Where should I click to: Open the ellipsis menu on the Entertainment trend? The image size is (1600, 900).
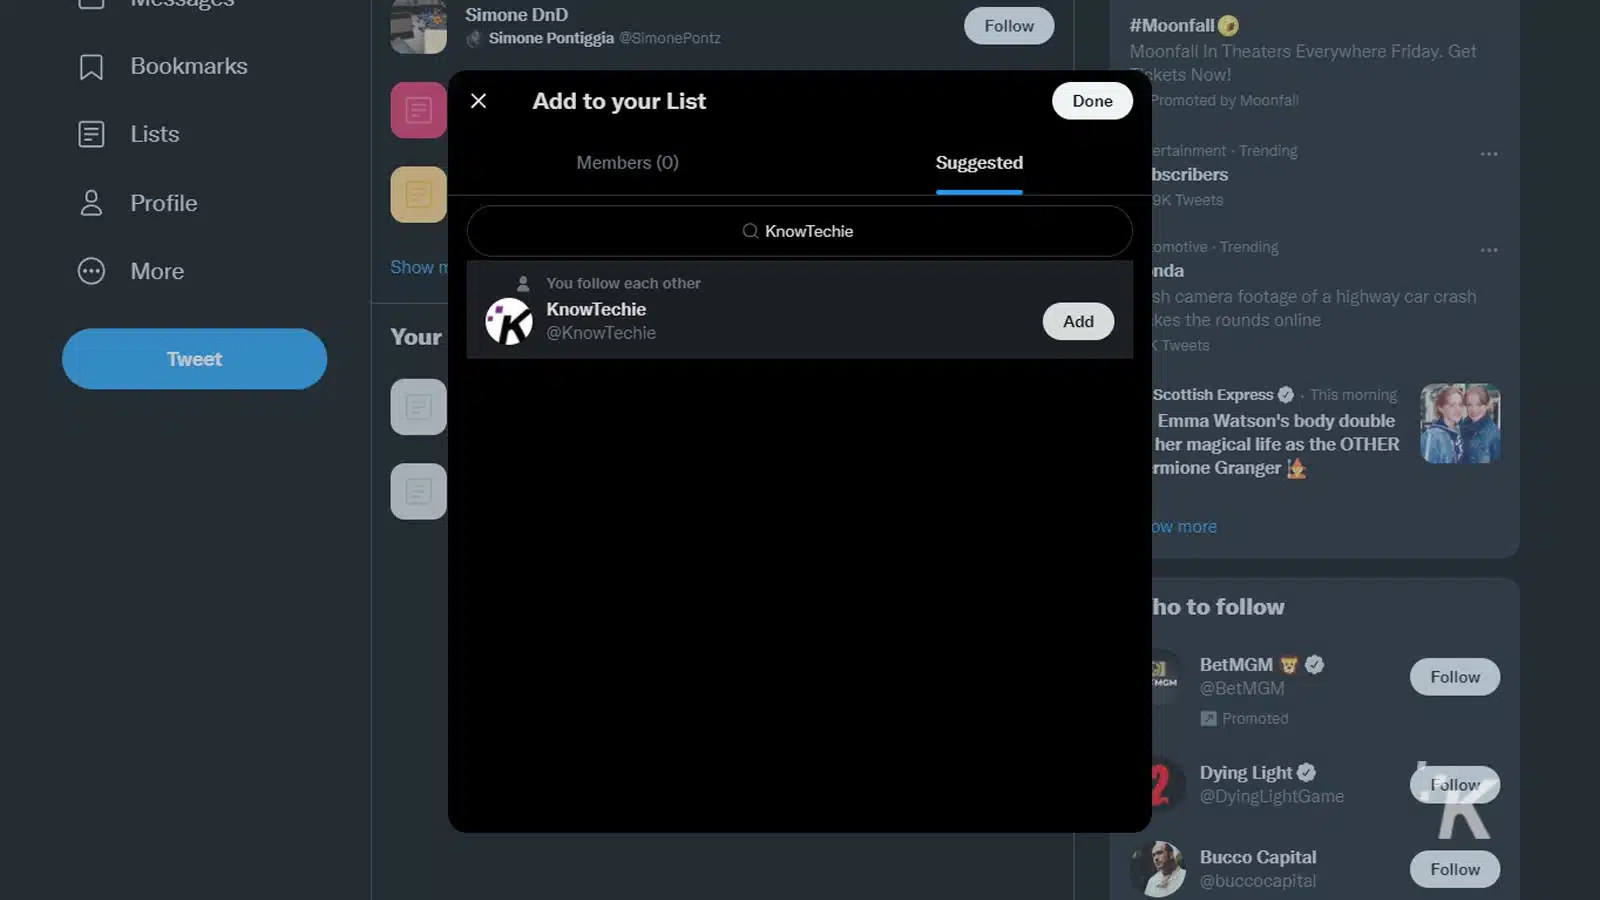1489,153
